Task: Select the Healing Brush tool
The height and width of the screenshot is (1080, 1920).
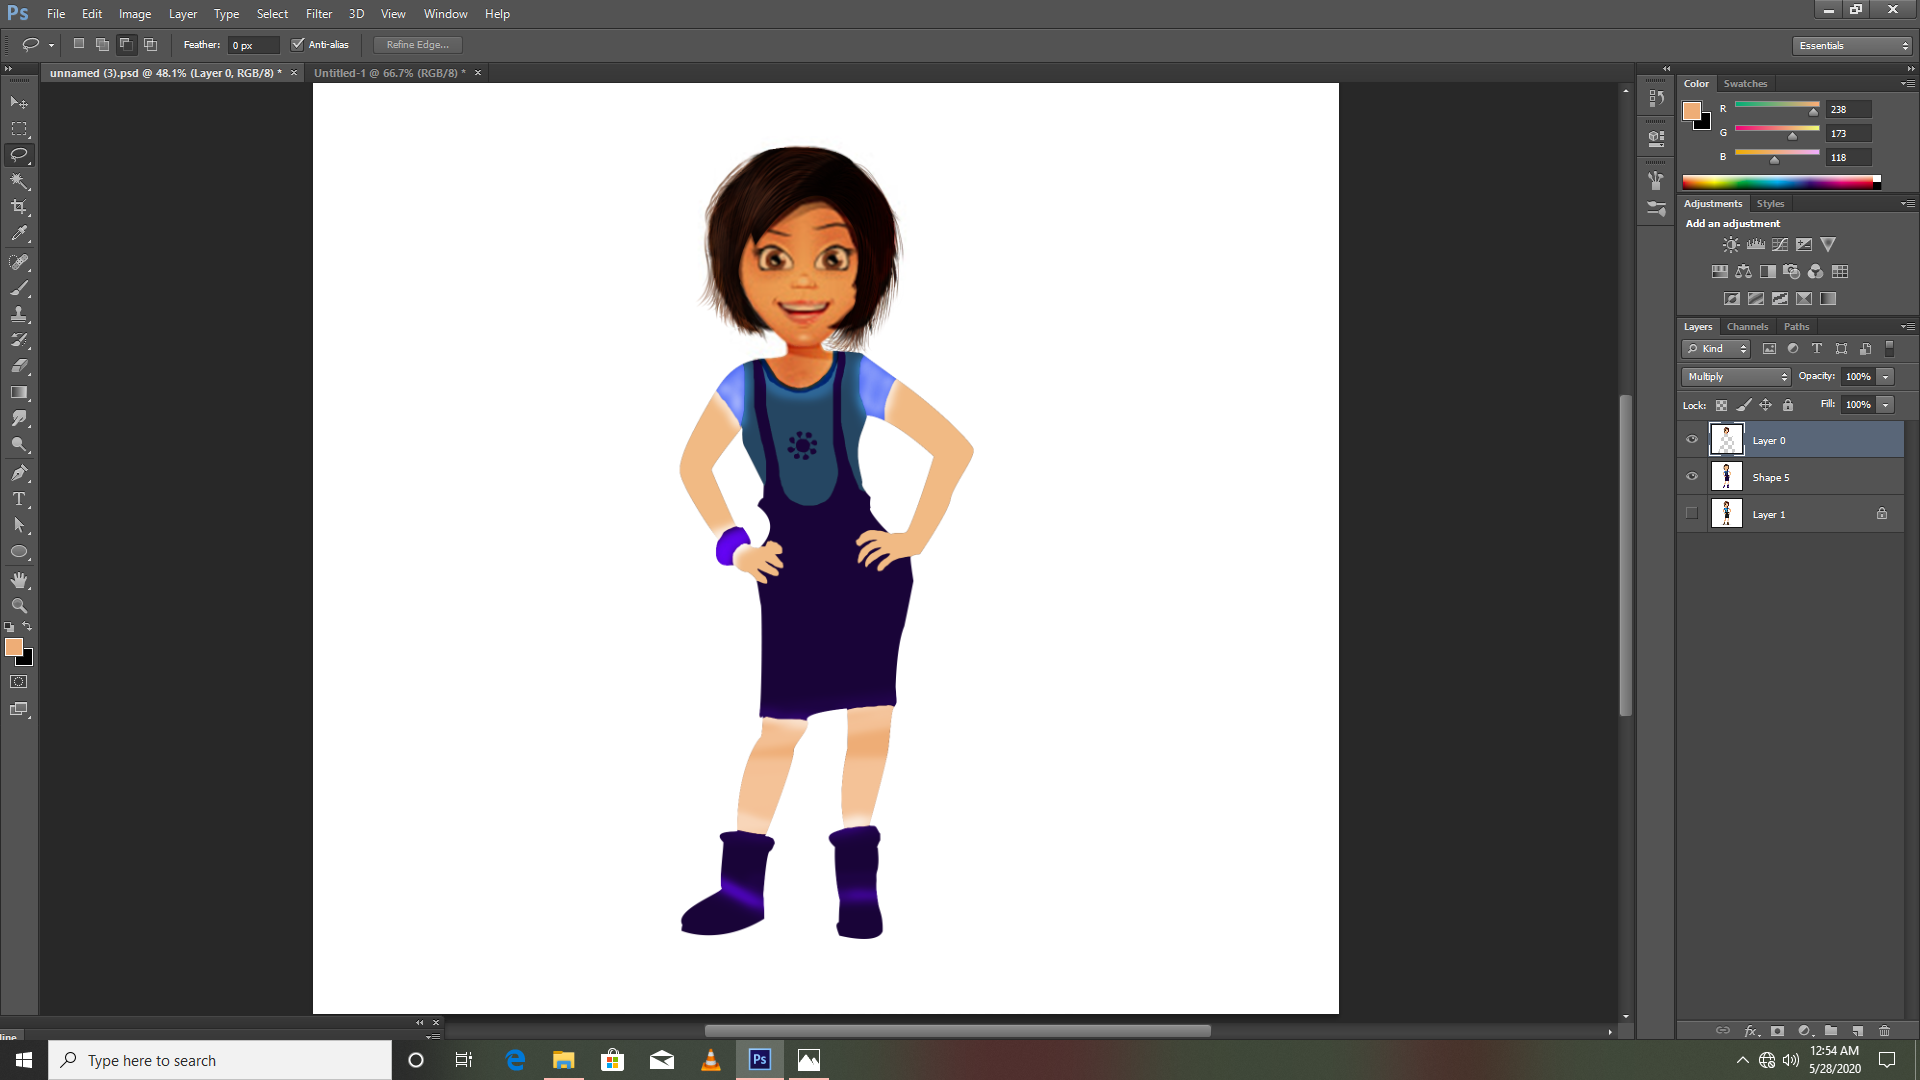Action: point(19,262)
